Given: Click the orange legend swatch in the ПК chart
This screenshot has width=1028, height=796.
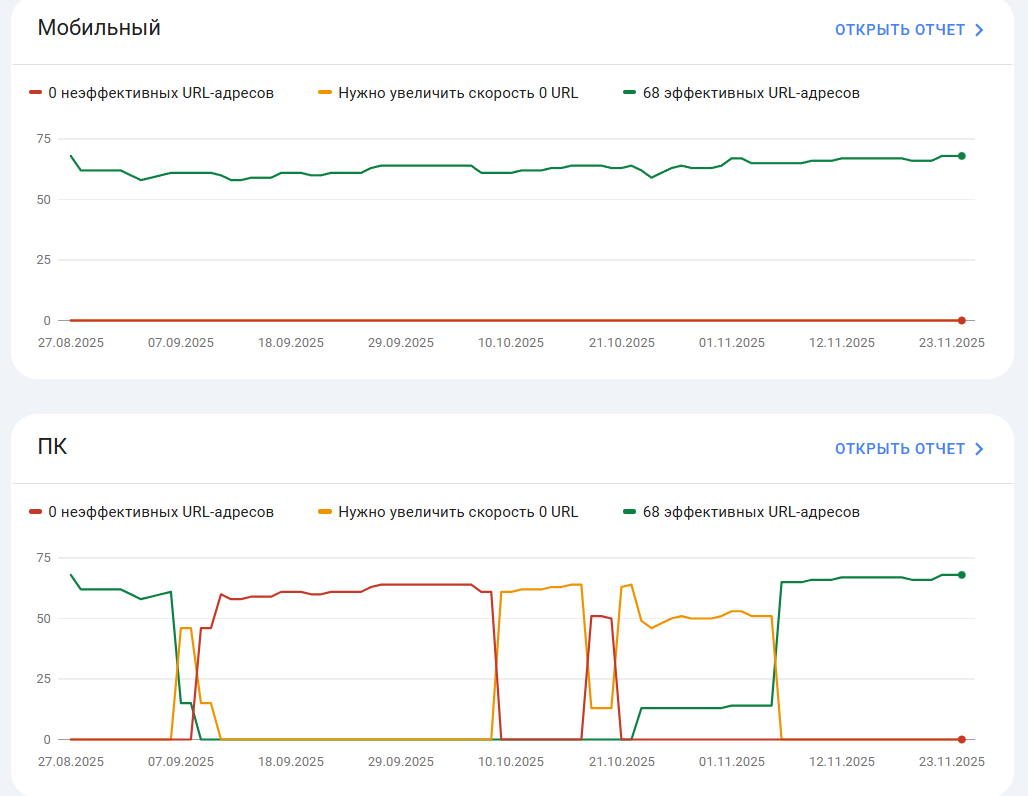Looking at the screenshot, I should point(324,512).
